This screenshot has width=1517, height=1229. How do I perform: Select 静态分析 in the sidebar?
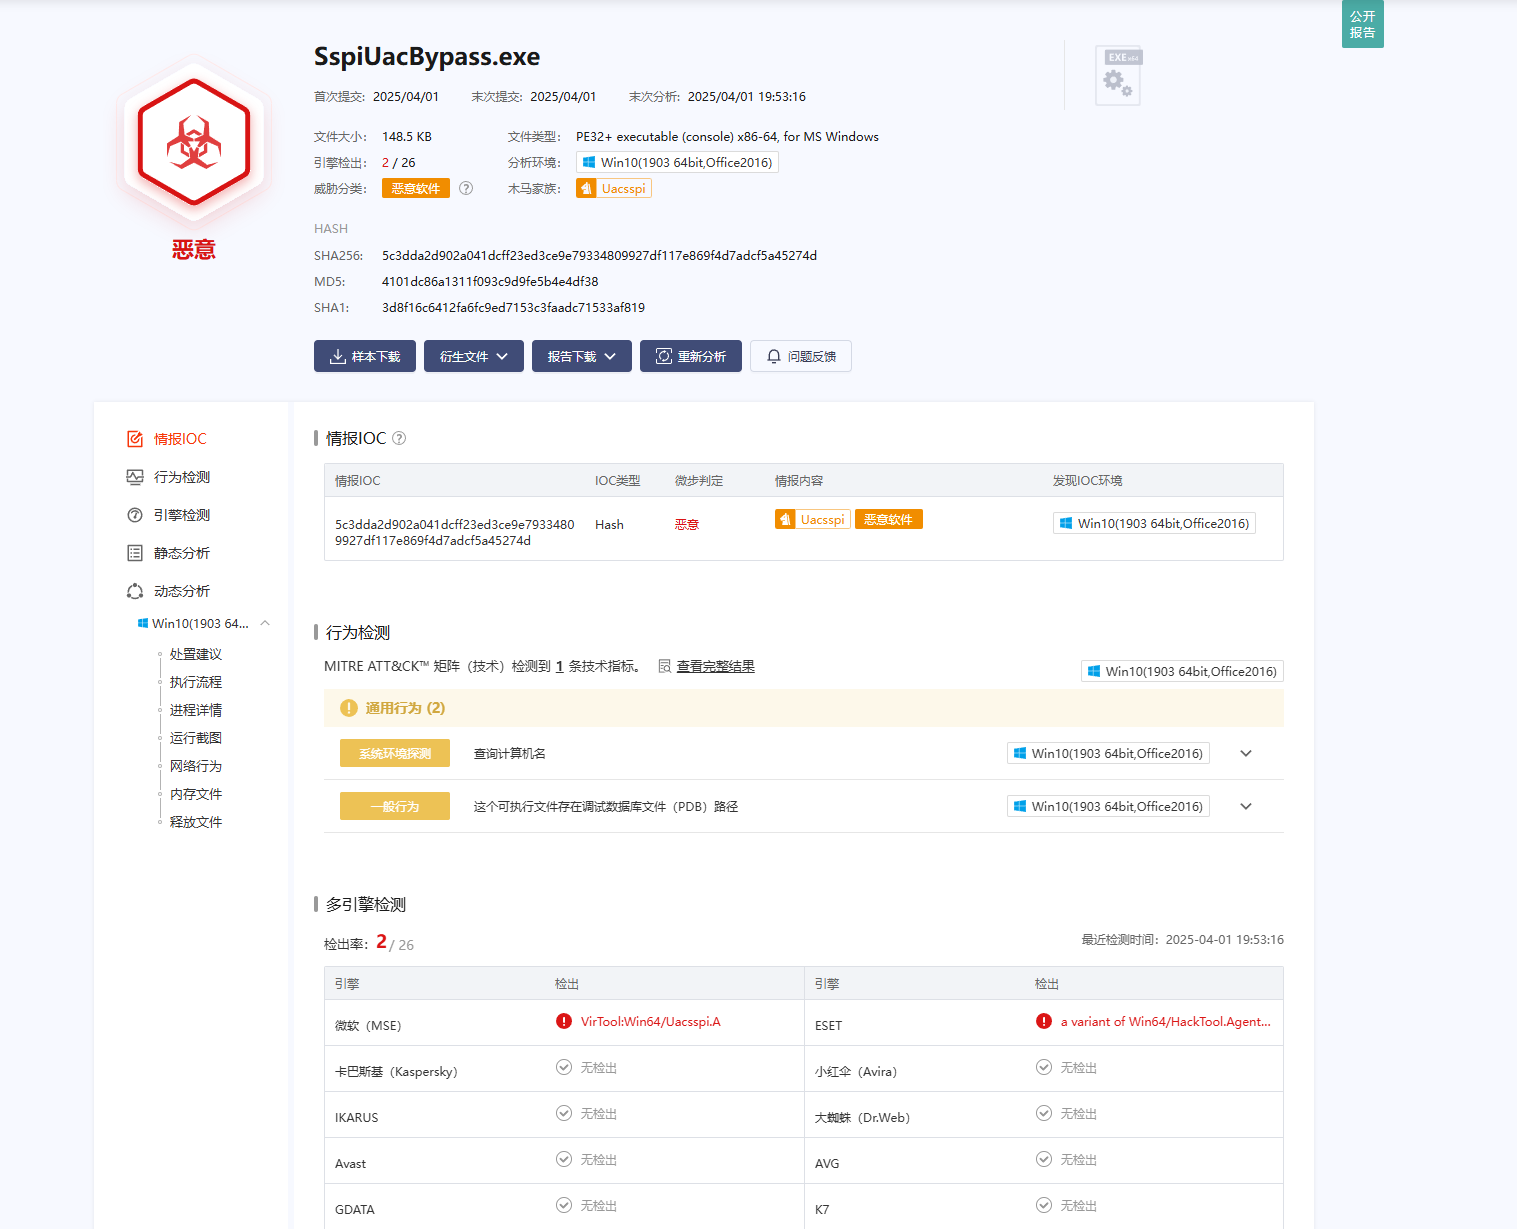pyautogui.click(x=169, y=553)
